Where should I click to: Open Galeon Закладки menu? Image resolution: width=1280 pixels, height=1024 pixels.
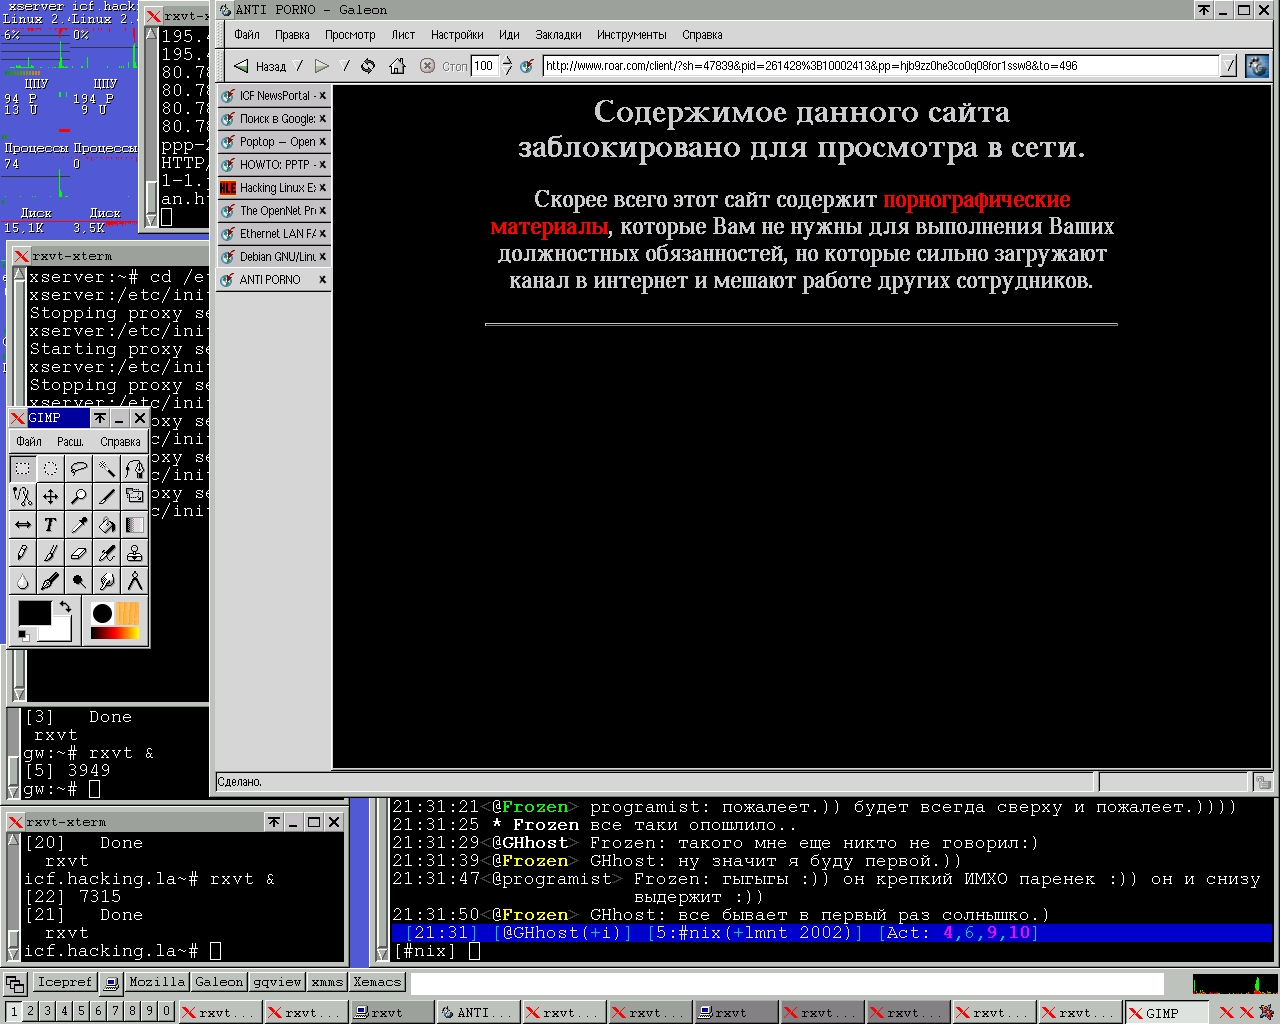click(558, 35)
